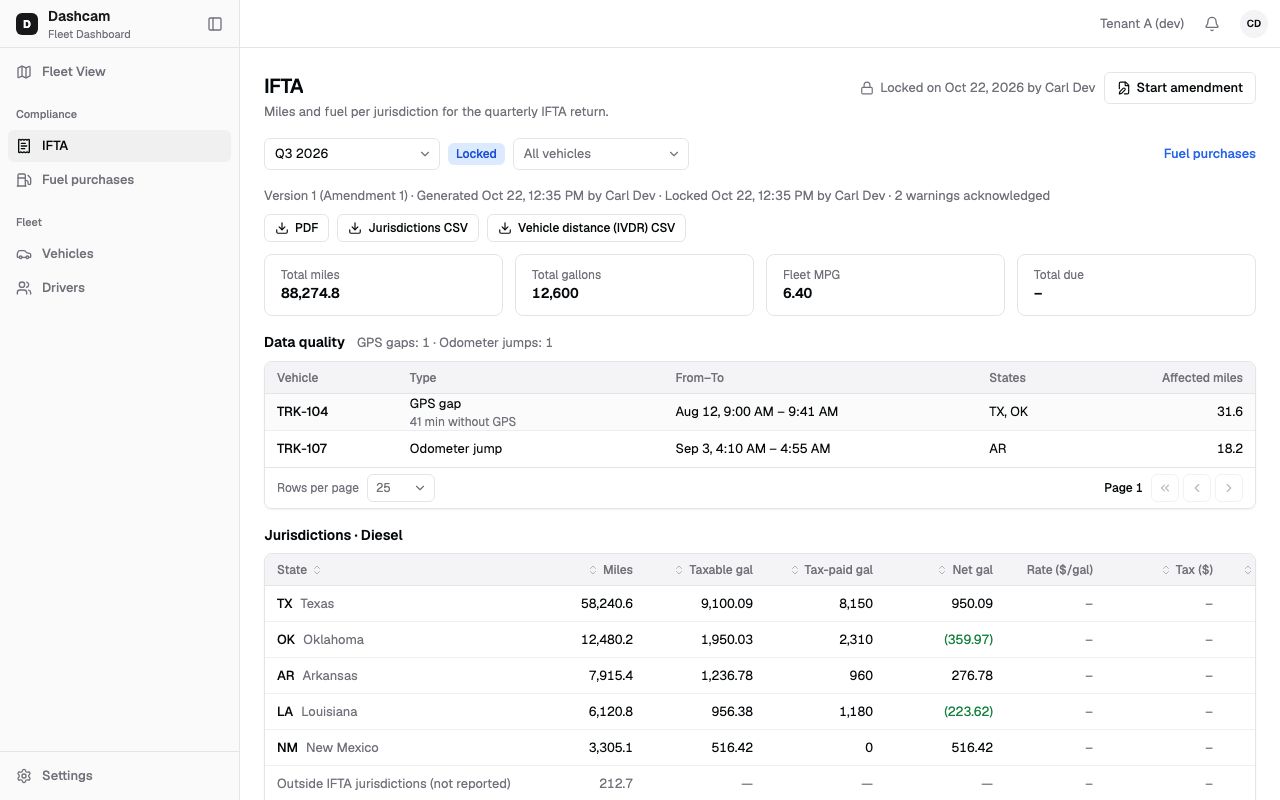Open Settings in sidebar
1280x800 pixels.
(119, 776)
